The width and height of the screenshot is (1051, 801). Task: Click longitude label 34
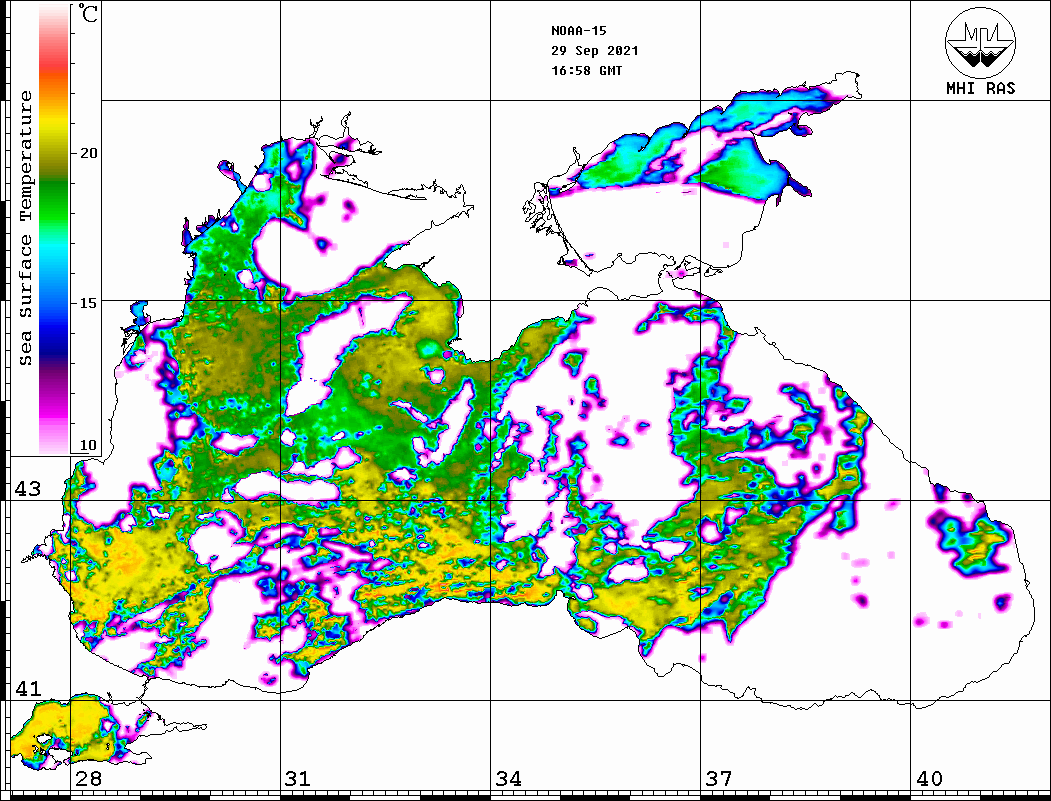click(x=509, y=778)
